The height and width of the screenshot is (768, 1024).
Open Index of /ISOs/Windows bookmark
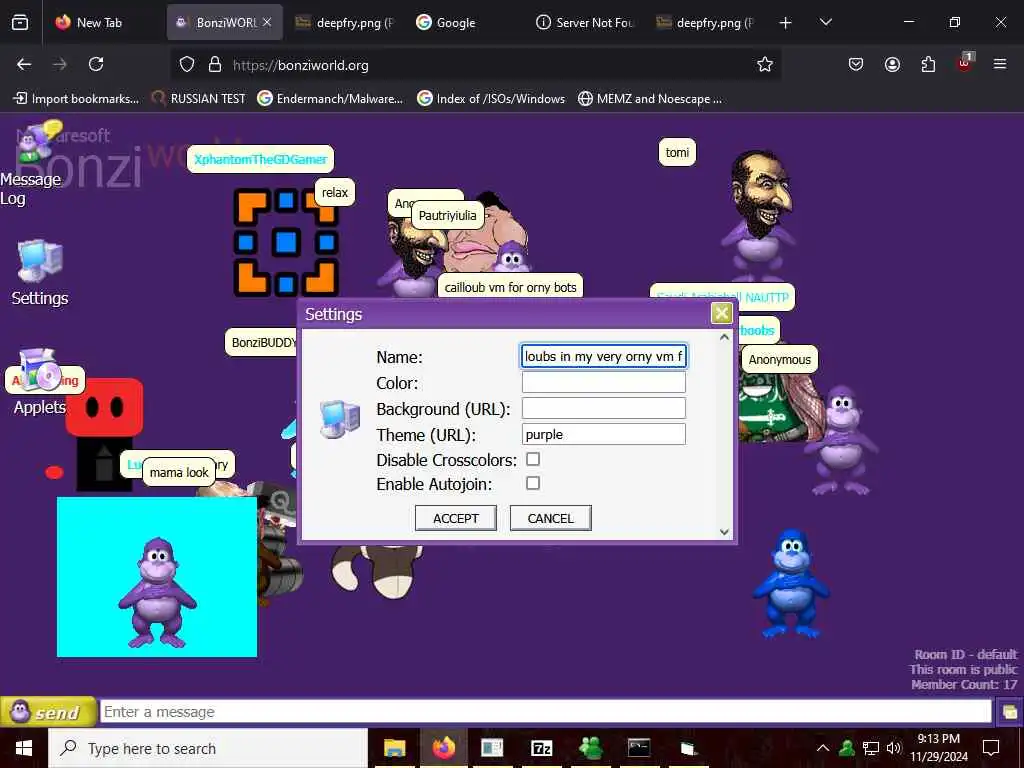pyautogui.click(x=491, y=99)
